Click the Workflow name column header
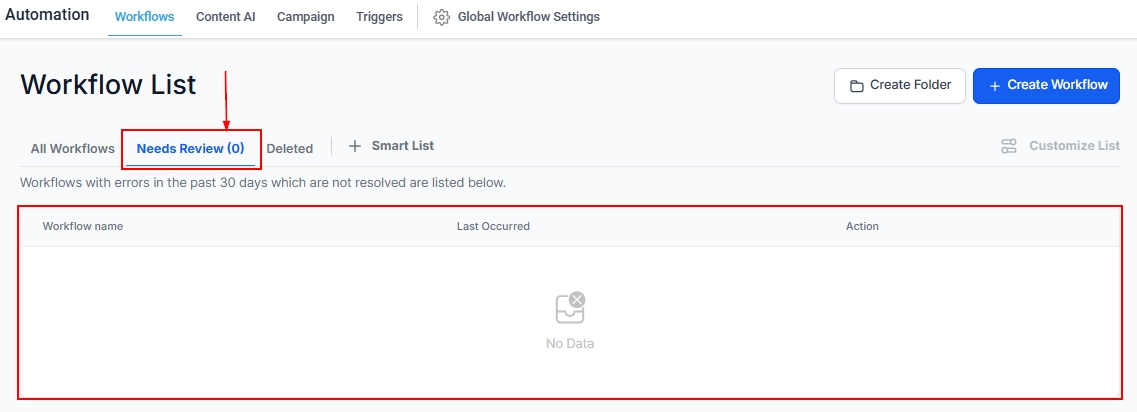This screenshot has width=1137, height=412. click(x=82, y=226)
